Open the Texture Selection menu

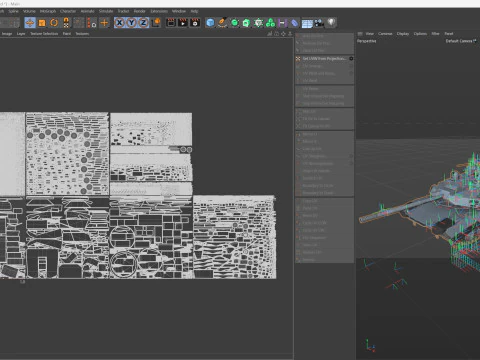point(44,34)
